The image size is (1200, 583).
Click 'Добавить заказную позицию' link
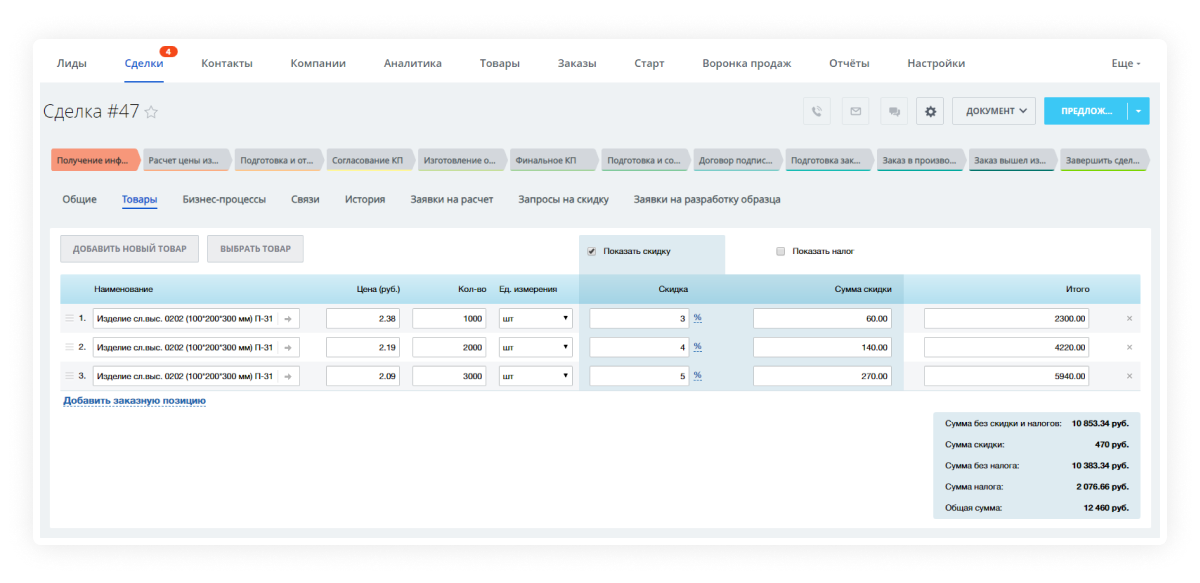tap(134, 400)
